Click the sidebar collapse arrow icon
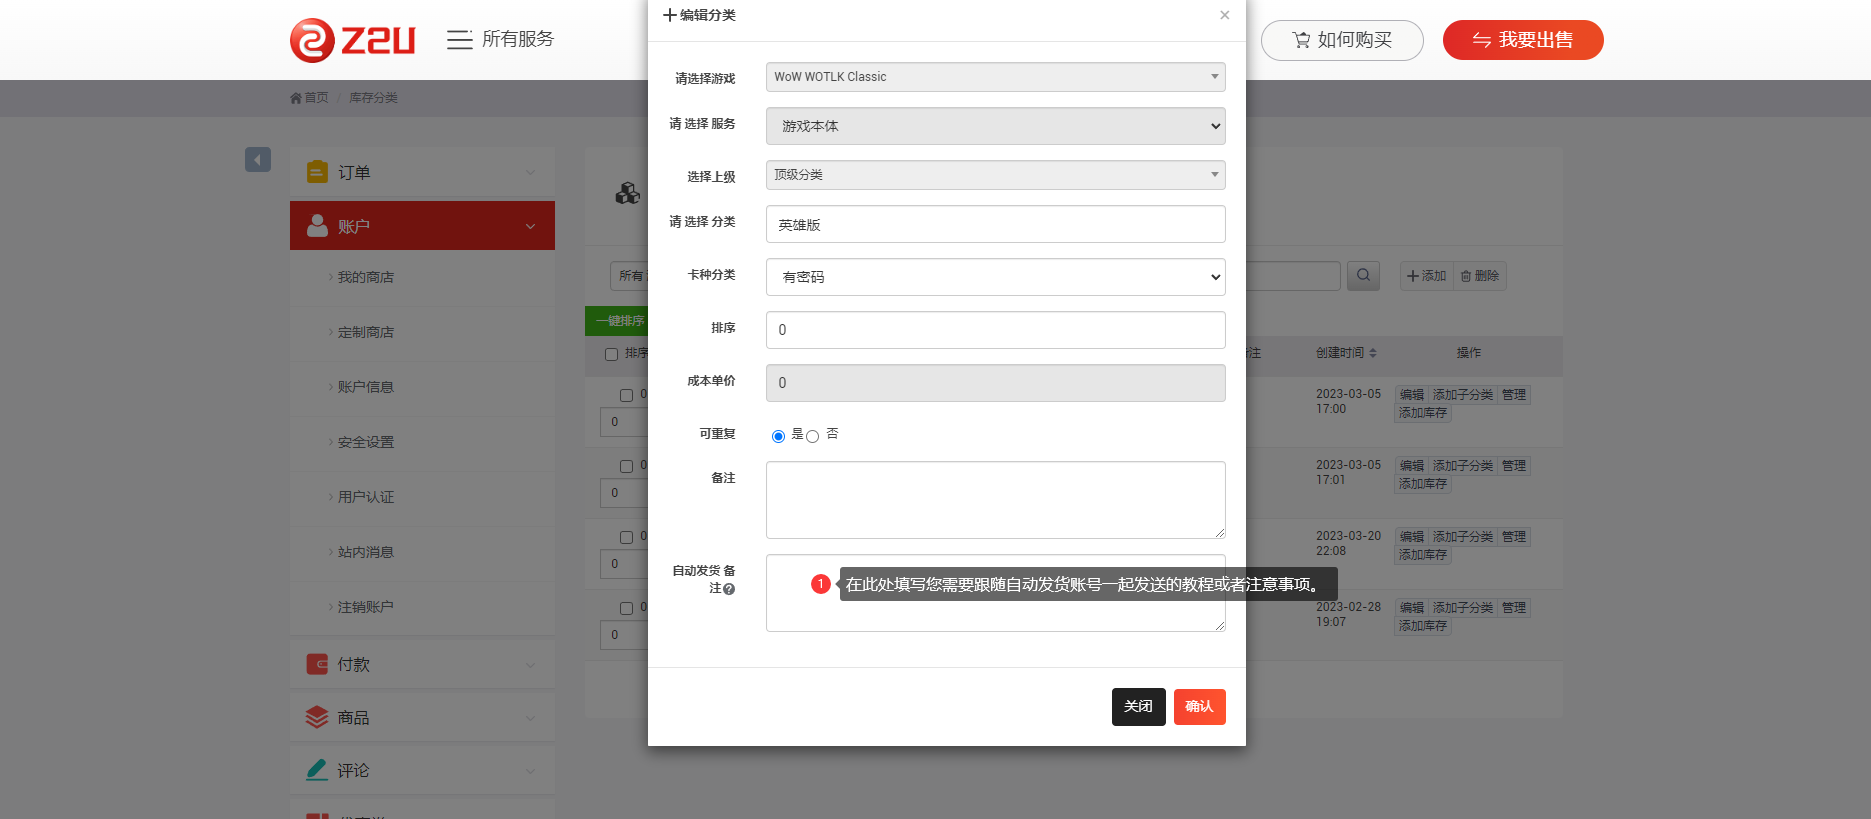The height and width of the screenshot is (819, 1871). pyautogui.click(x=258, y=160)
